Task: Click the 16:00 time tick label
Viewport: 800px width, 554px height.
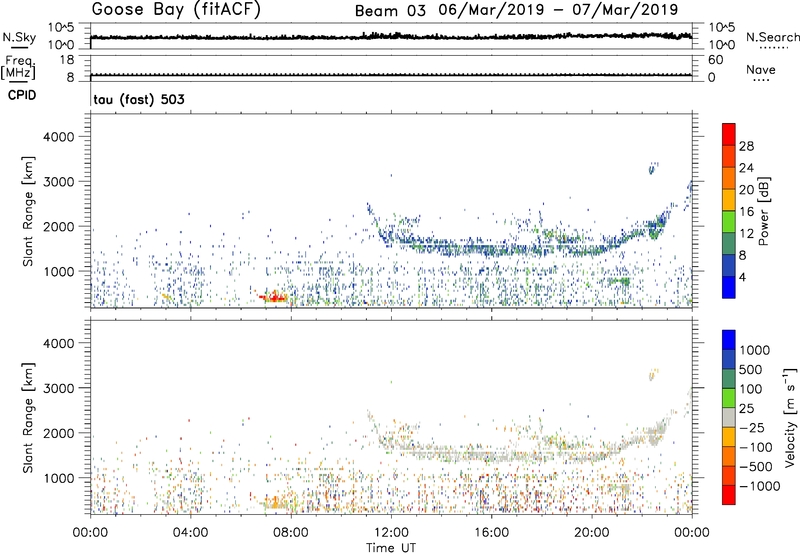Action: pyautogui.click(x=491, y=532)
